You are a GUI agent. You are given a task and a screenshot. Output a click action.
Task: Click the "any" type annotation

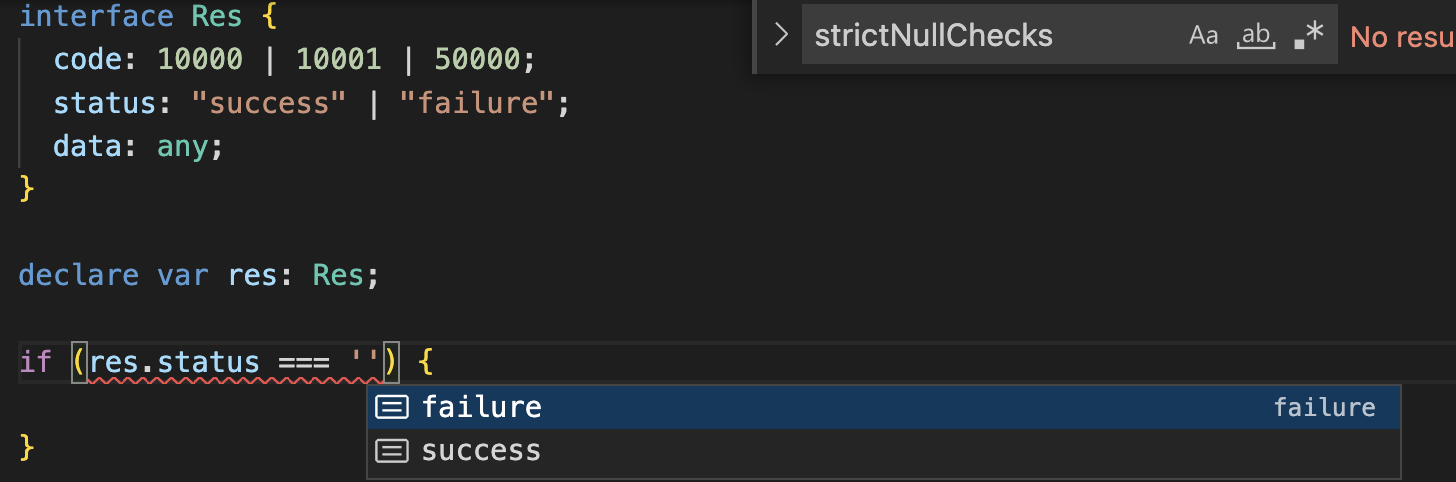coord(183,146)
